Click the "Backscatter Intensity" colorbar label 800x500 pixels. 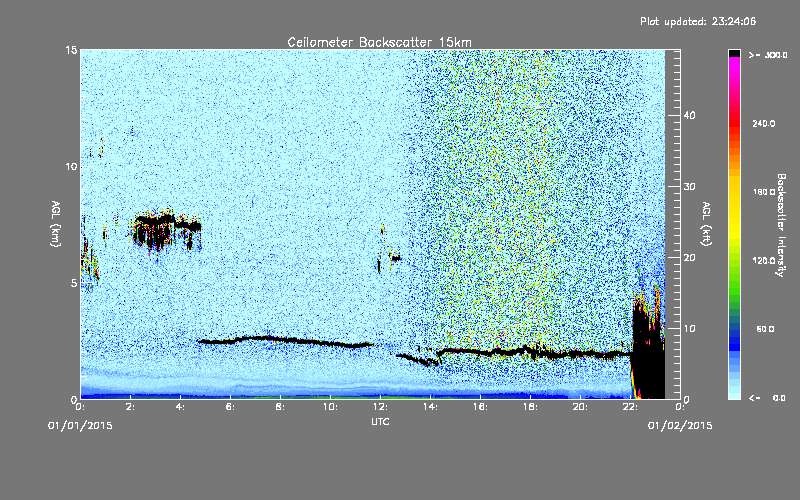(x=781, y=225)
